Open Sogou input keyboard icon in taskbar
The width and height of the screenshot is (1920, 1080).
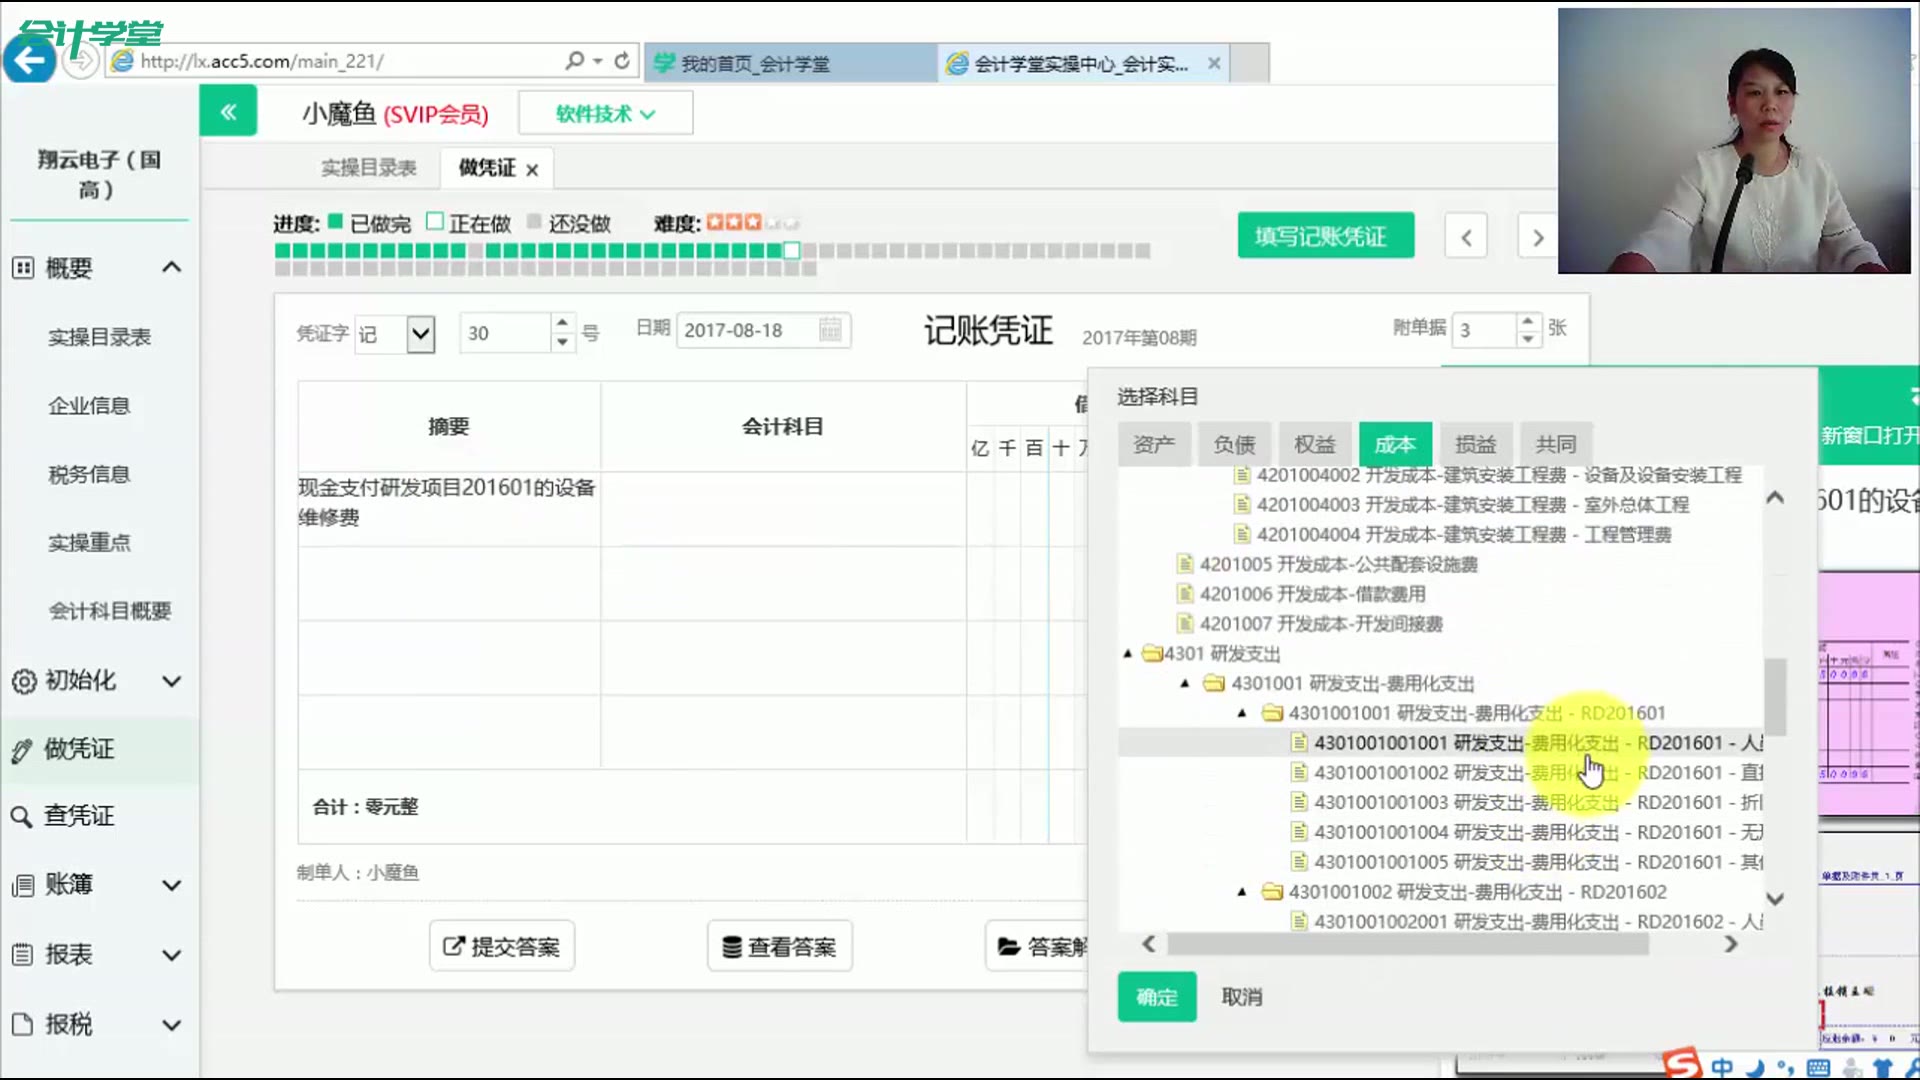(x=1818, y=1068)
